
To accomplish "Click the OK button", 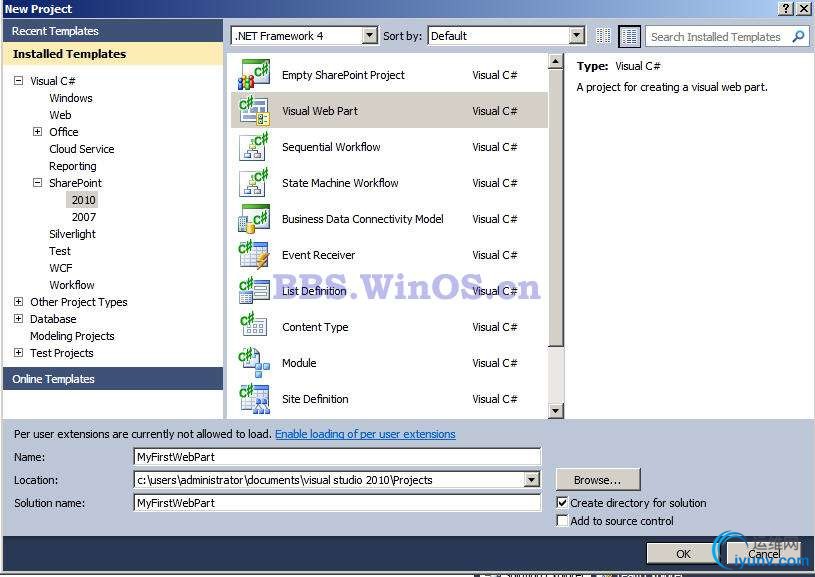I will tap(683, 554).
